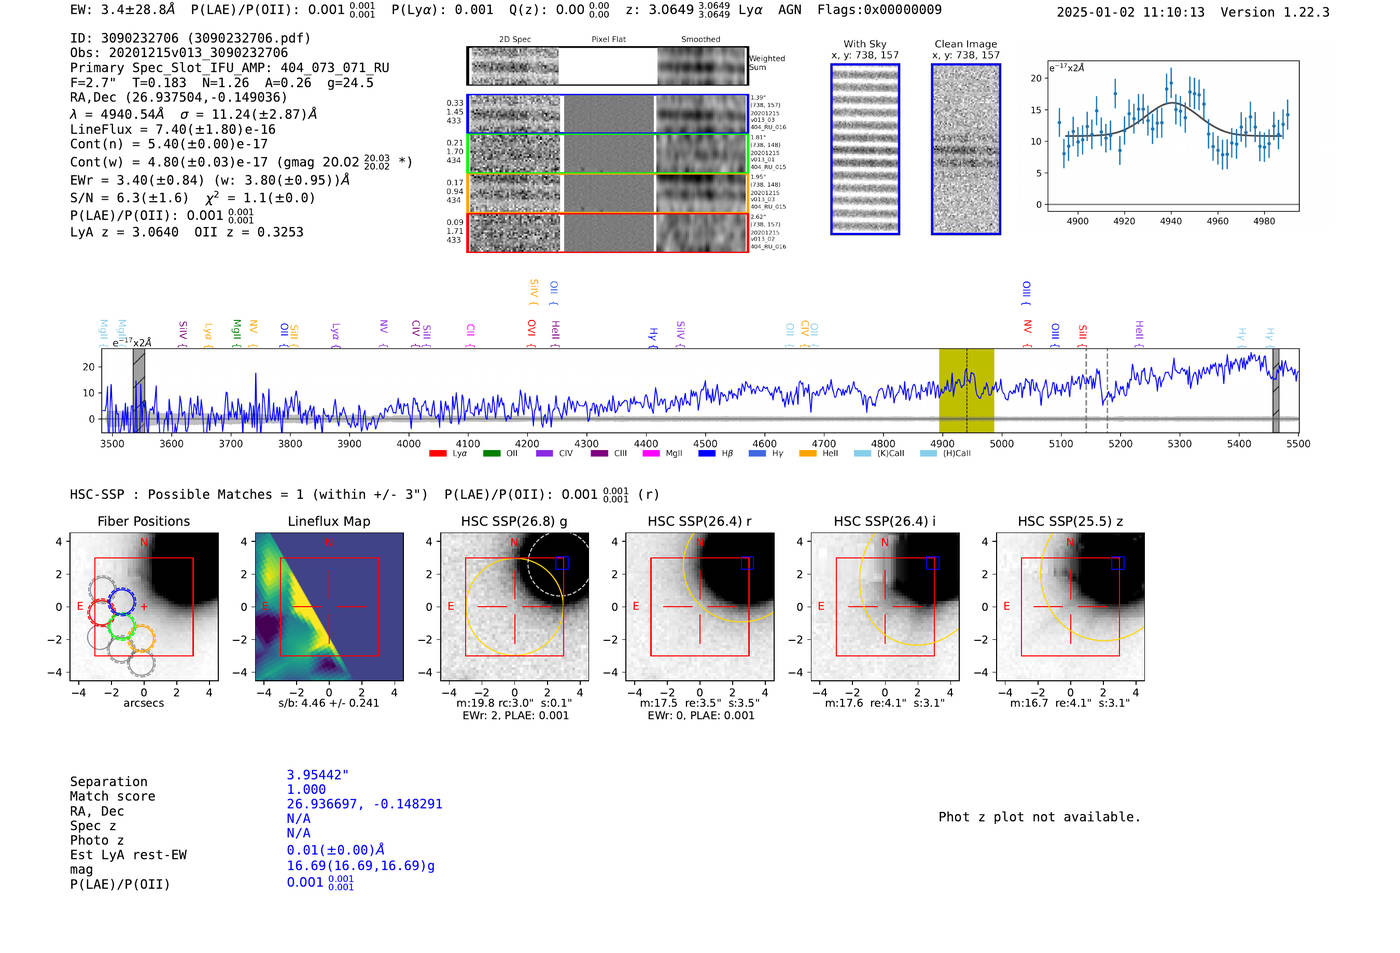Open the Weighted Sum 2D spectrum row
Viewport: 1400px width, 953px height.
coord(608,66)
